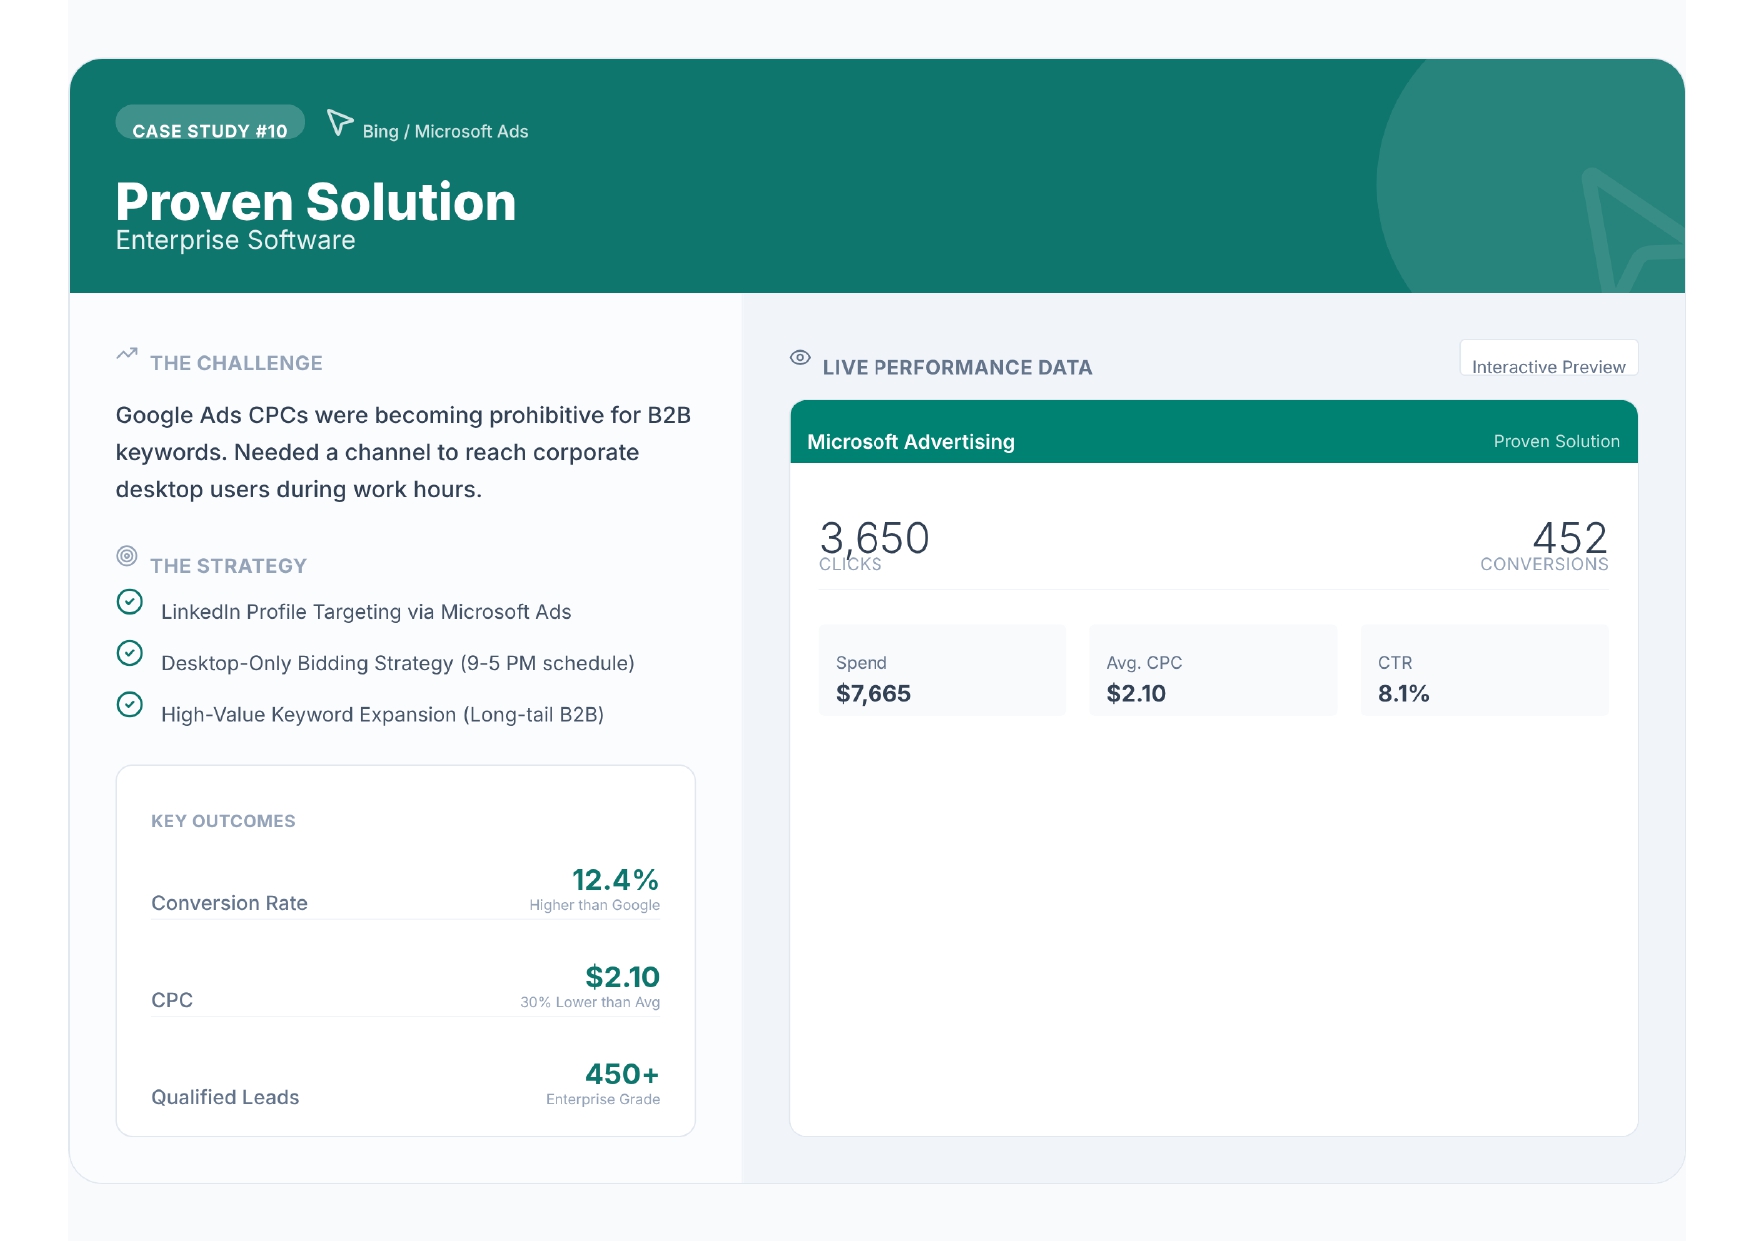Screen dimensions: 1754x1241
Task: Click the Bing / Microsoft Ads label
Action: click(x=445, y=131)
